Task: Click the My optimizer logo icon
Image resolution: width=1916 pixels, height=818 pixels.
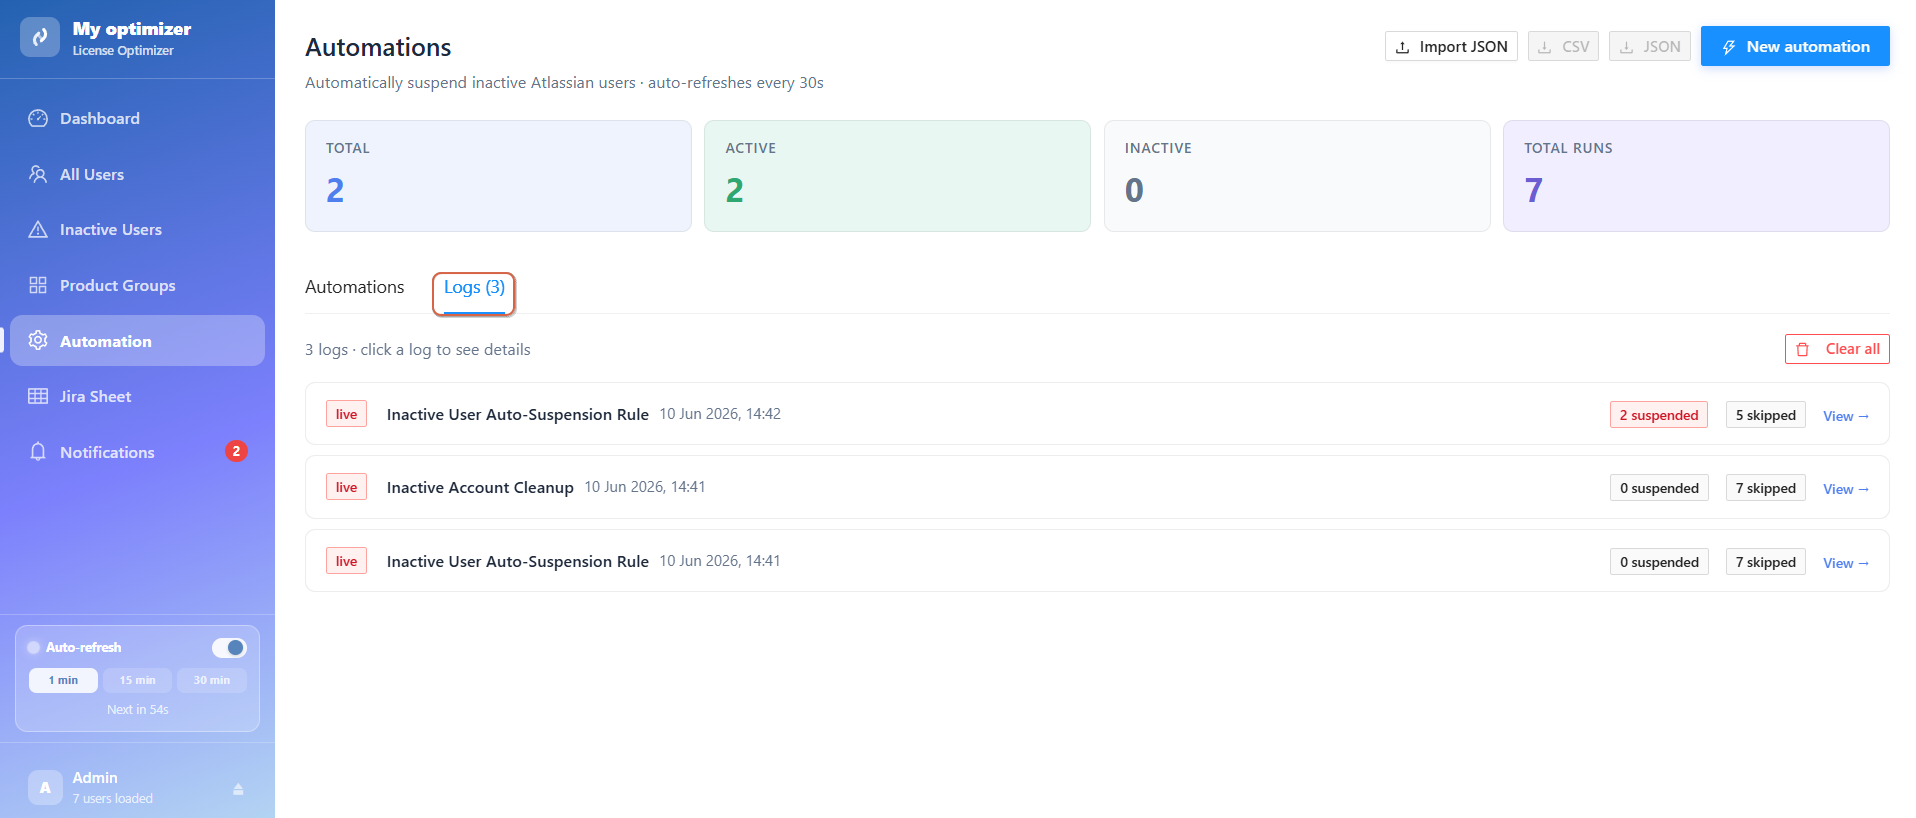Action: click(40, 38)
